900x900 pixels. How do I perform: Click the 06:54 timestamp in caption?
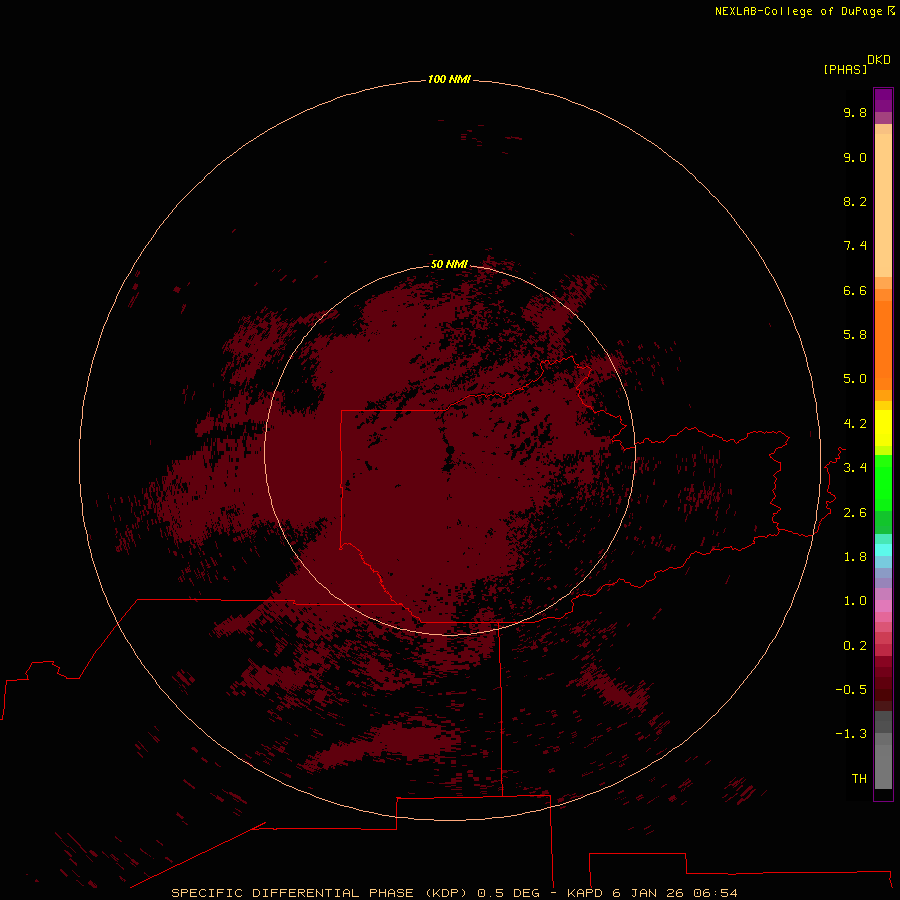point(715,893)
